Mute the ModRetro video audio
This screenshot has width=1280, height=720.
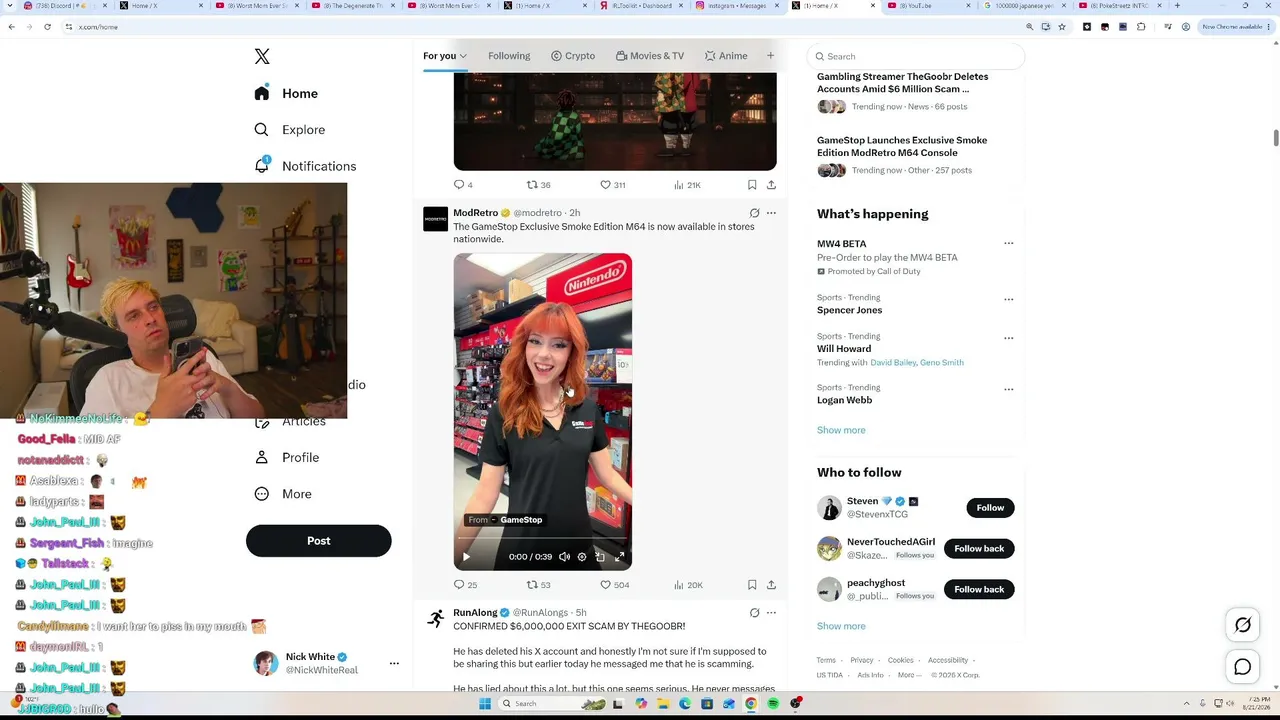(564, 557)
